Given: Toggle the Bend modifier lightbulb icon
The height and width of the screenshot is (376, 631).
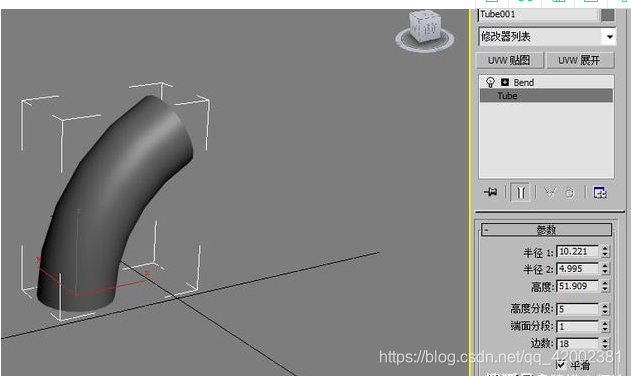Looking at the screenshot, I should 490,82.
